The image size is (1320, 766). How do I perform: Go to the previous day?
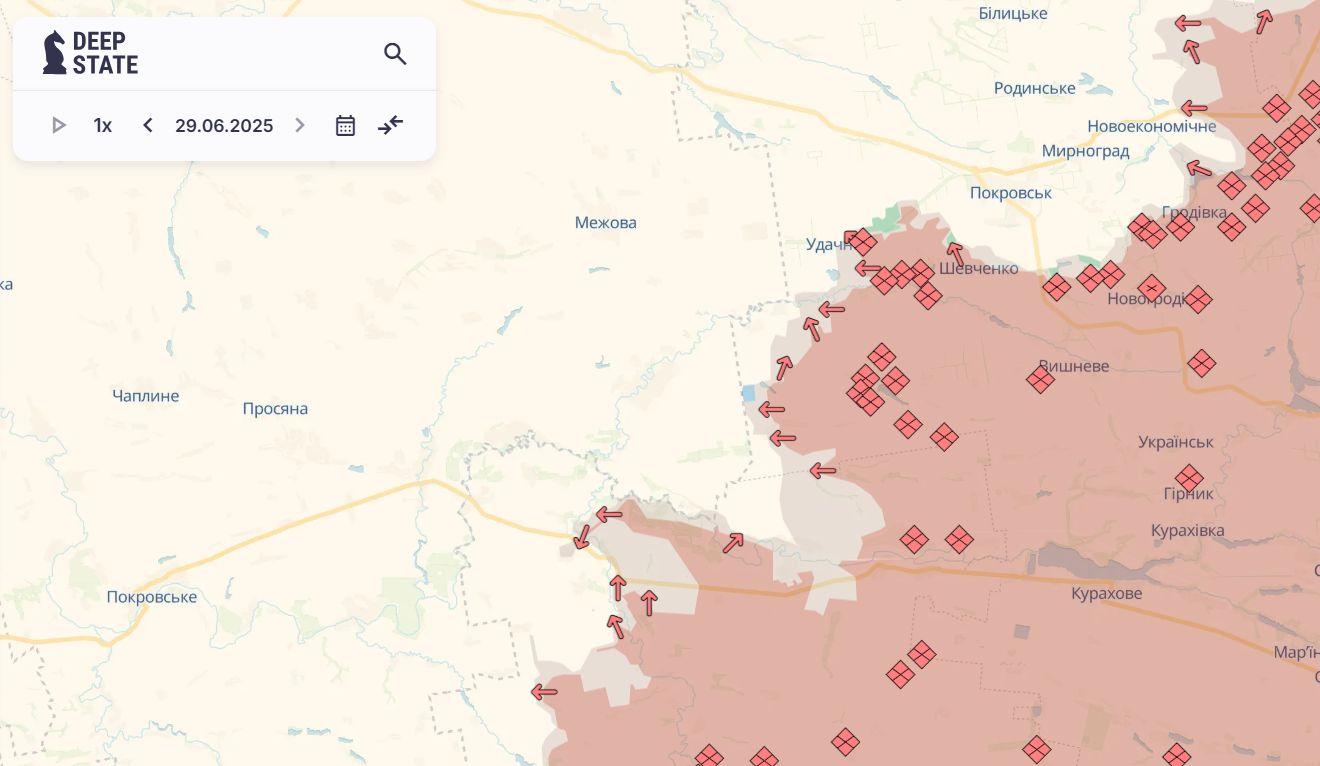(x=148, y=125)
